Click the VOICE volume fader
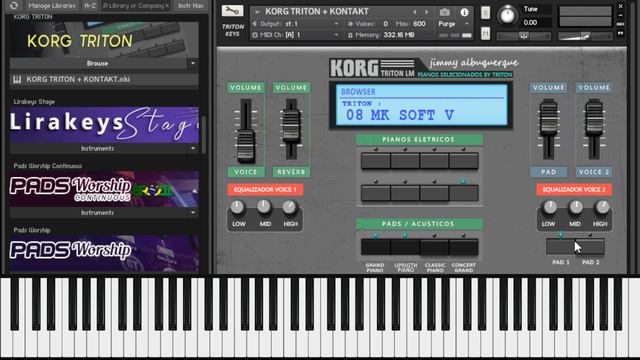Image resolution: width=640 pixels, height=360 pixels. [245, 145]
